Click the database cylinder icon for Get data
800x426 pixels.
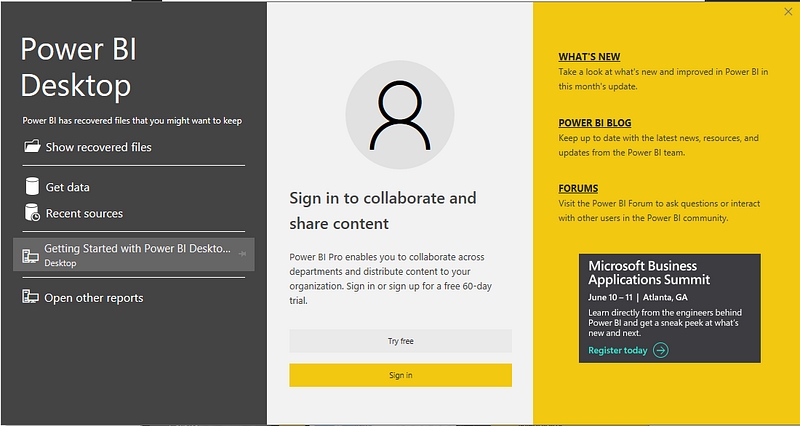32,186
